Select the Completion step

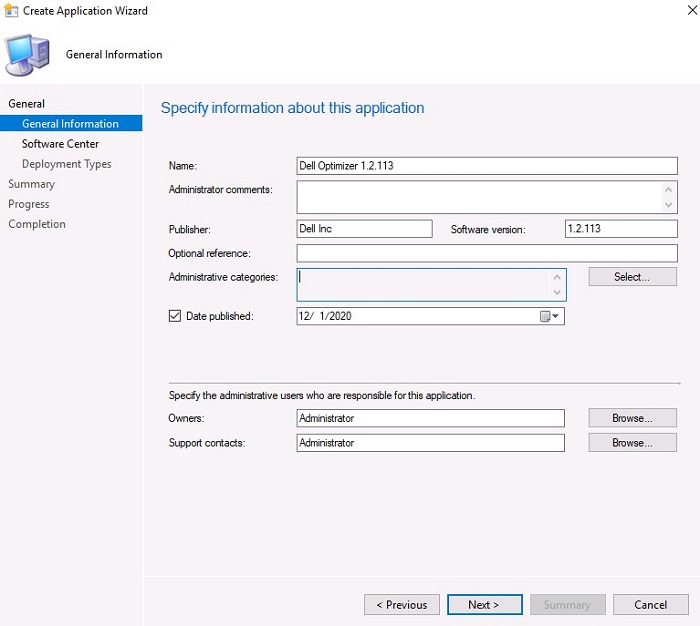(37, 224)
